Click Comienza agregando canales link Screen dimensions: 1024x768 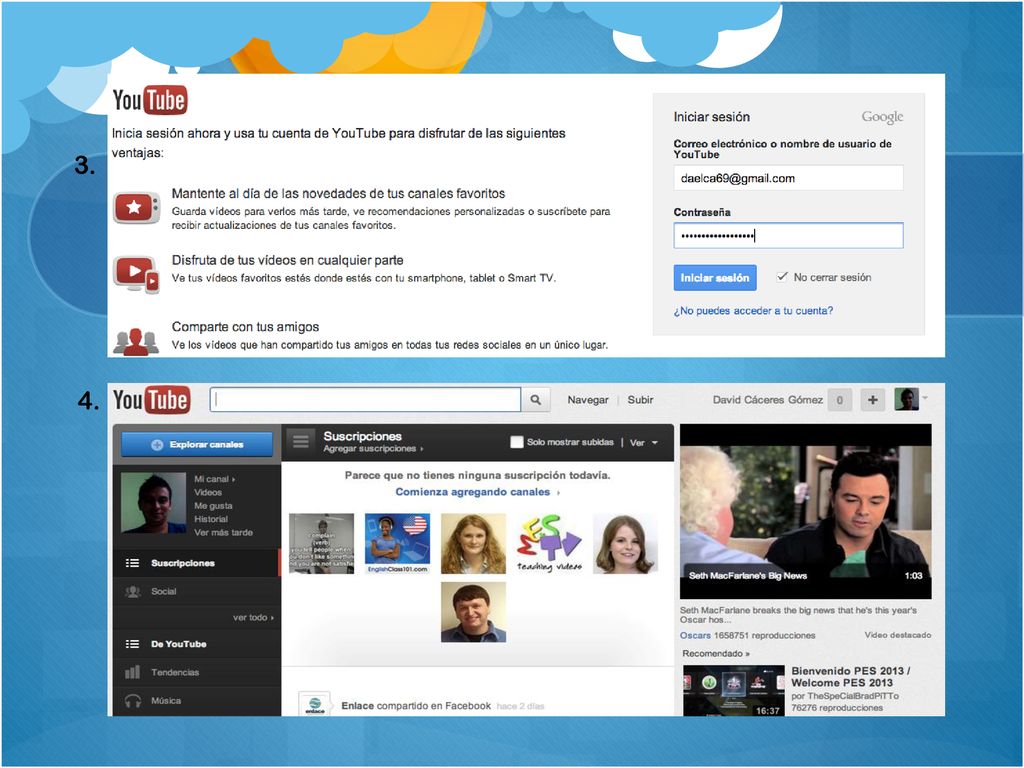pyautogui.click(x=477, y=492)
